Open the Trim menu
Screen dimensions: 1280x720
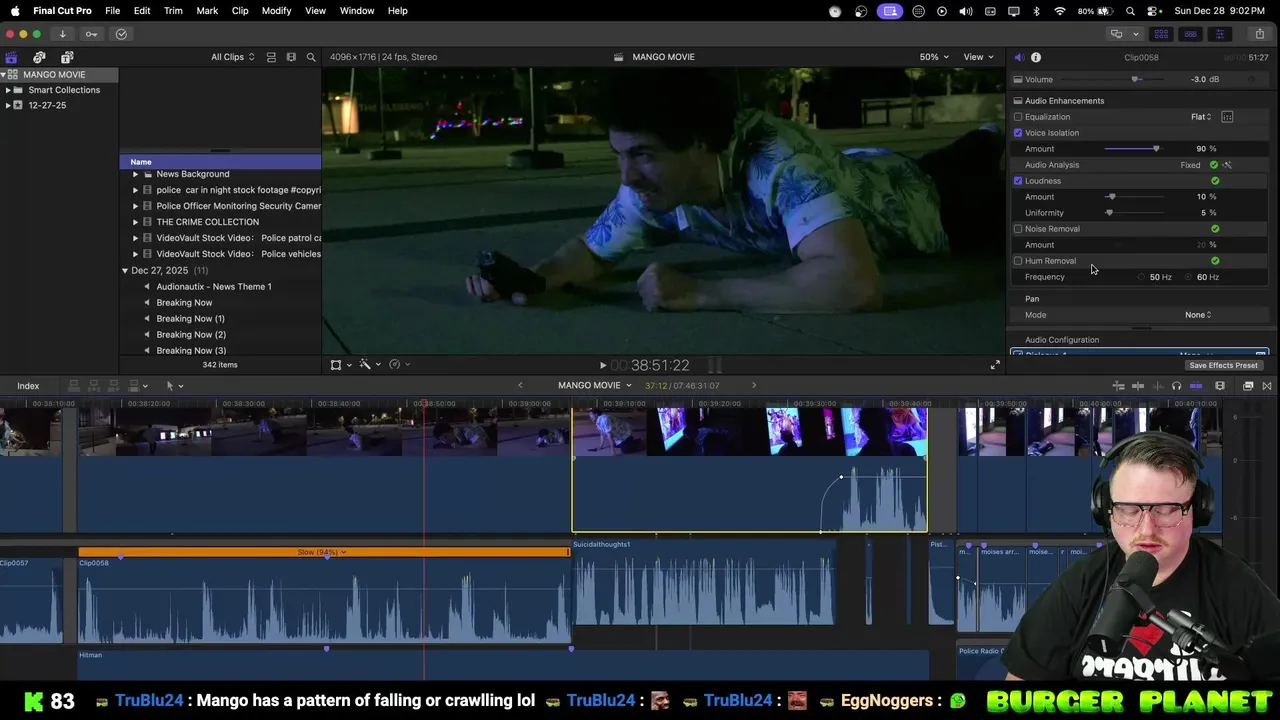(x=173, y=11)
